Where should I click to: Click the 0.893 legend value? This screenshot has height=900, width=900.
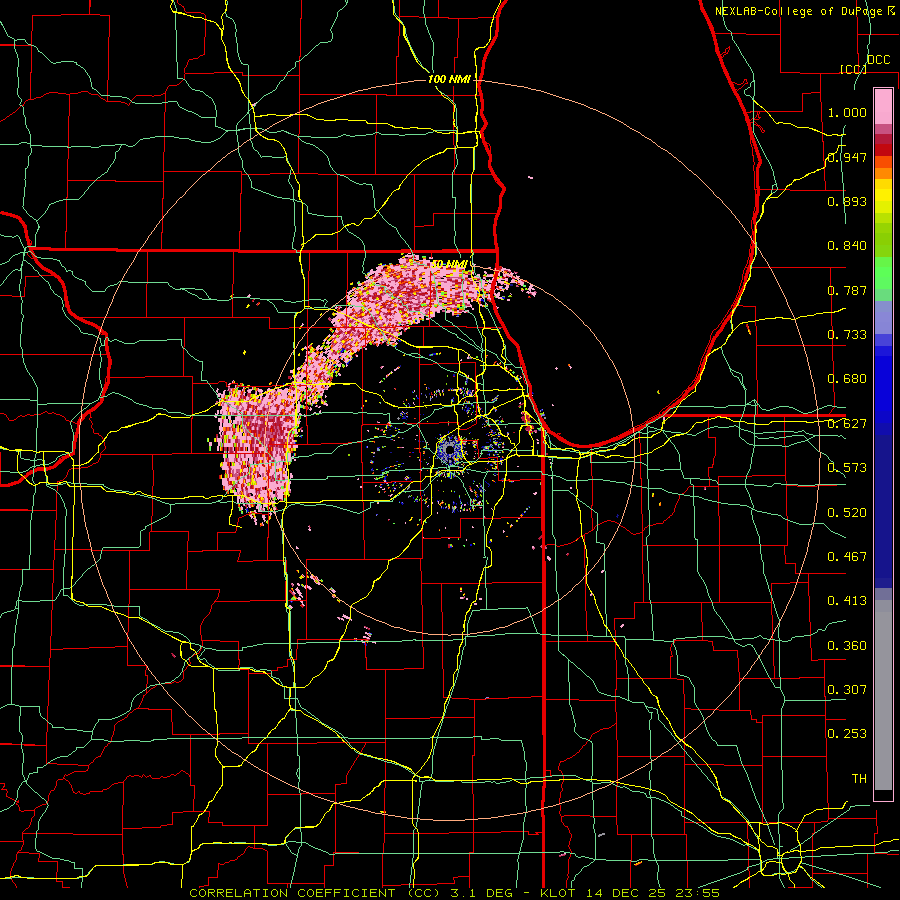pyautogui.click(x=847, y=201)
